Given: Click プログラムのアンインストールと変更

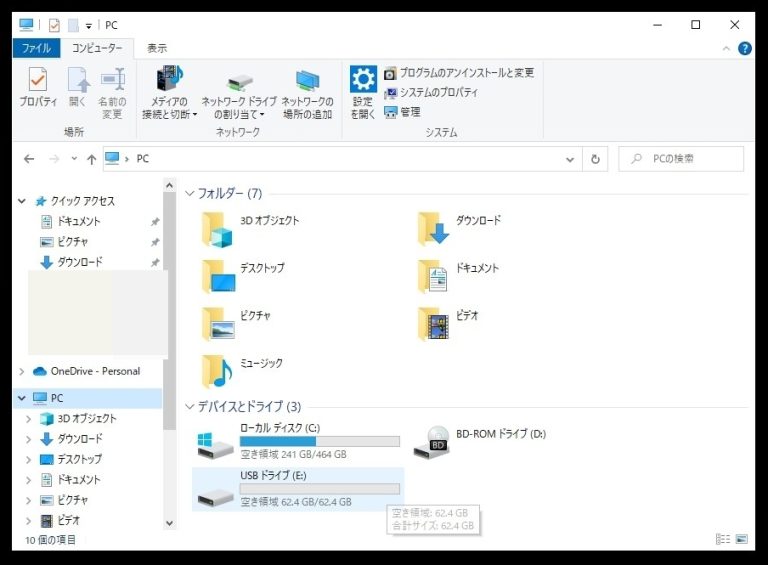Looking at the screenshot, I should click(459, 73).
